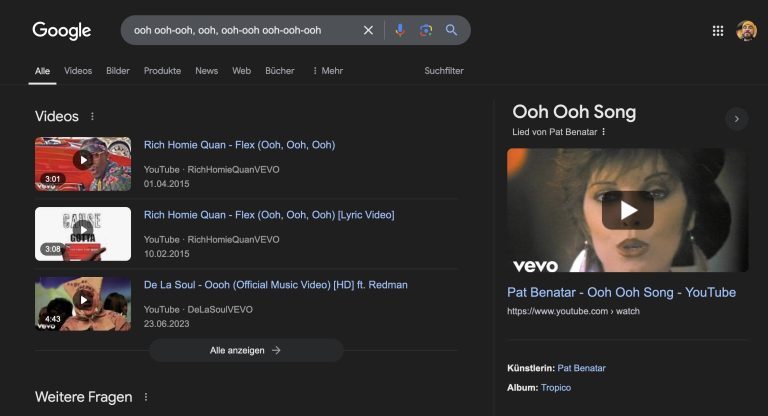Open the Suchfilter options
768x416 pixels.
(x=444, y=71)
